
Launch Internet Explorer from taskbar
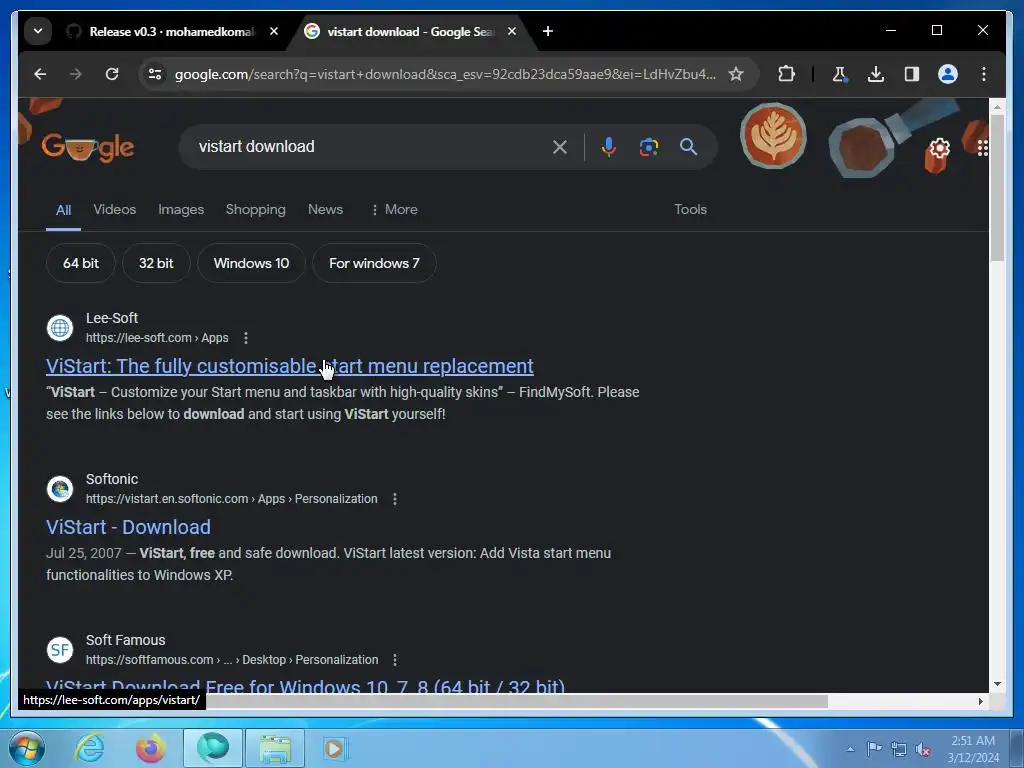coord(89,748)
